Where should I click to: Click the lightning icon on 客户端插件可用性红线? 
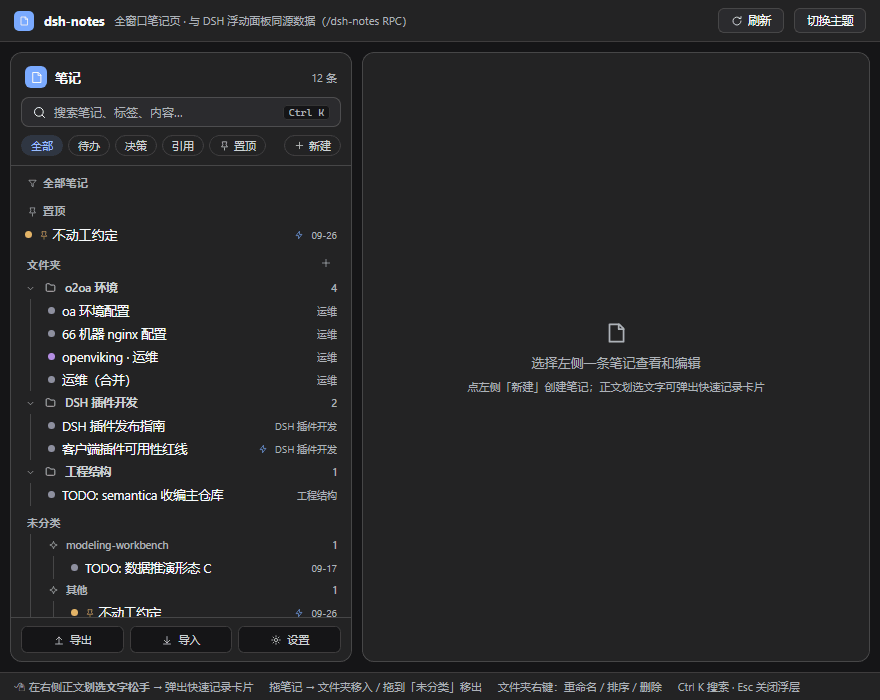(263, 449)
